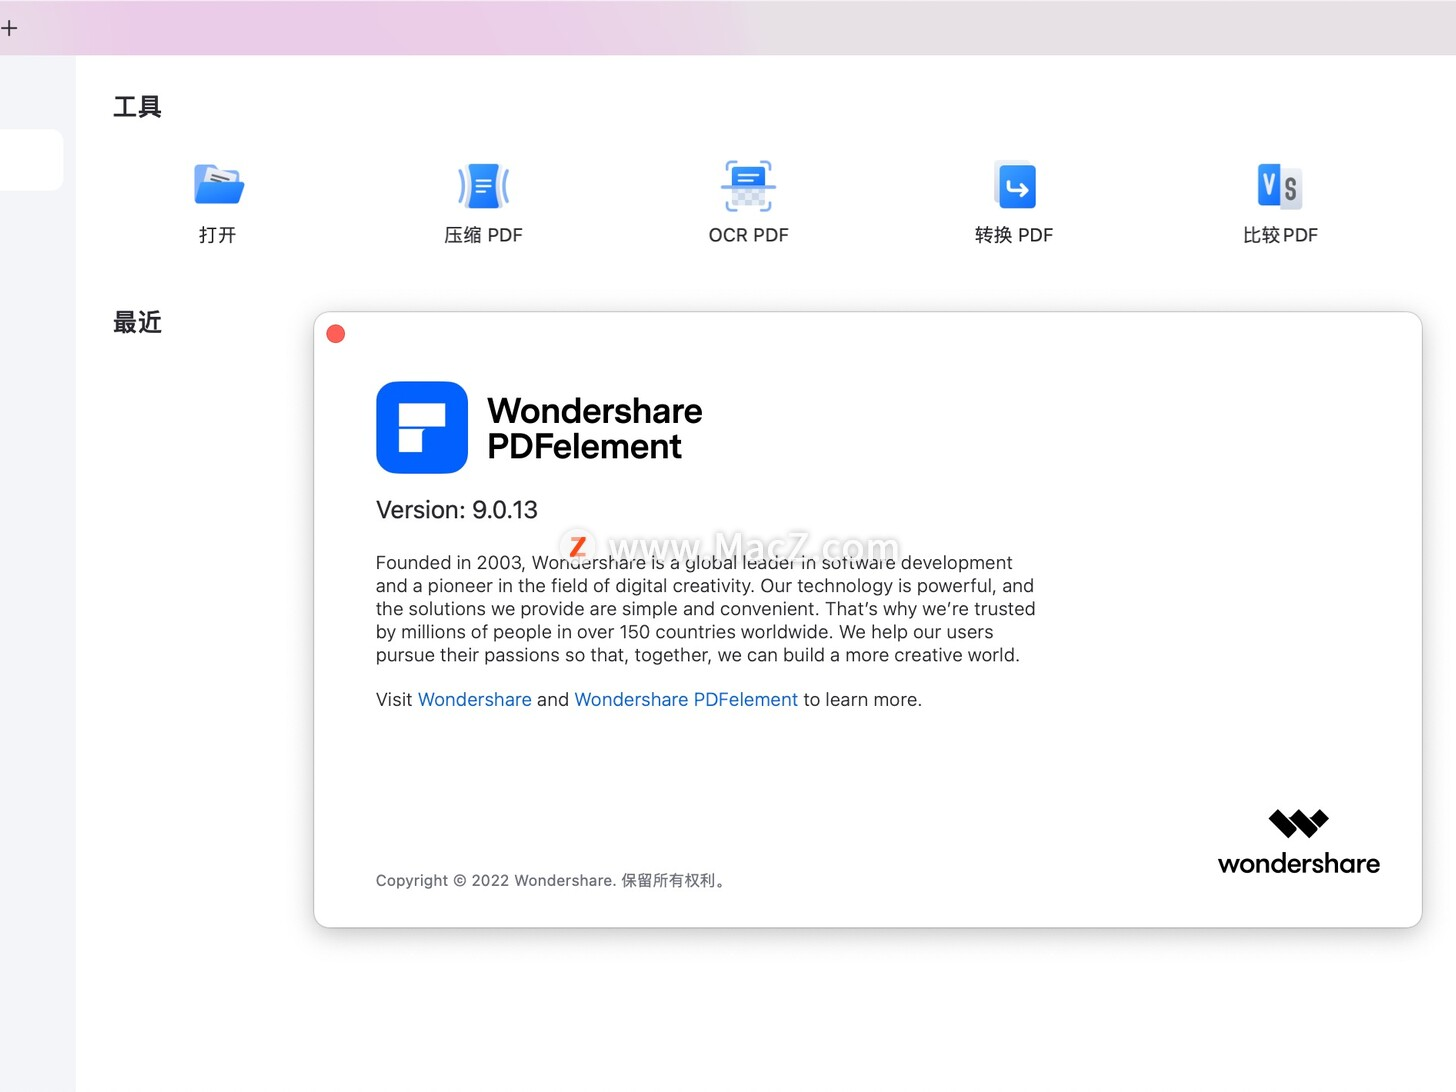
Task: Click the Version: 9.0.13 text
Action: [456, 509]
